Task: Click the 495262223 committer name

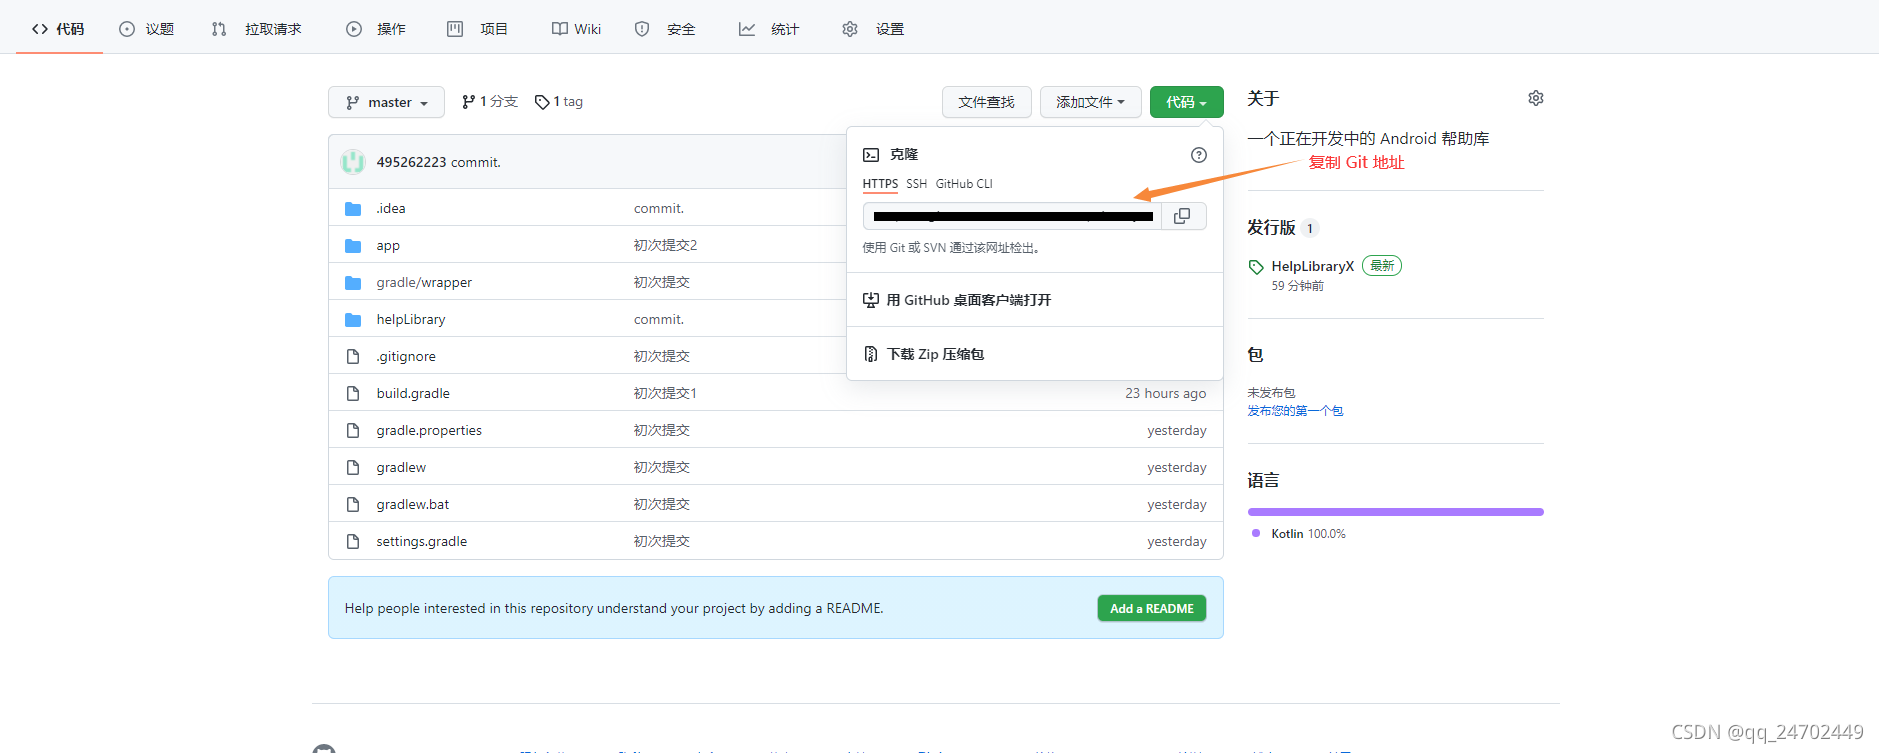Action: (x=411, y=162)
